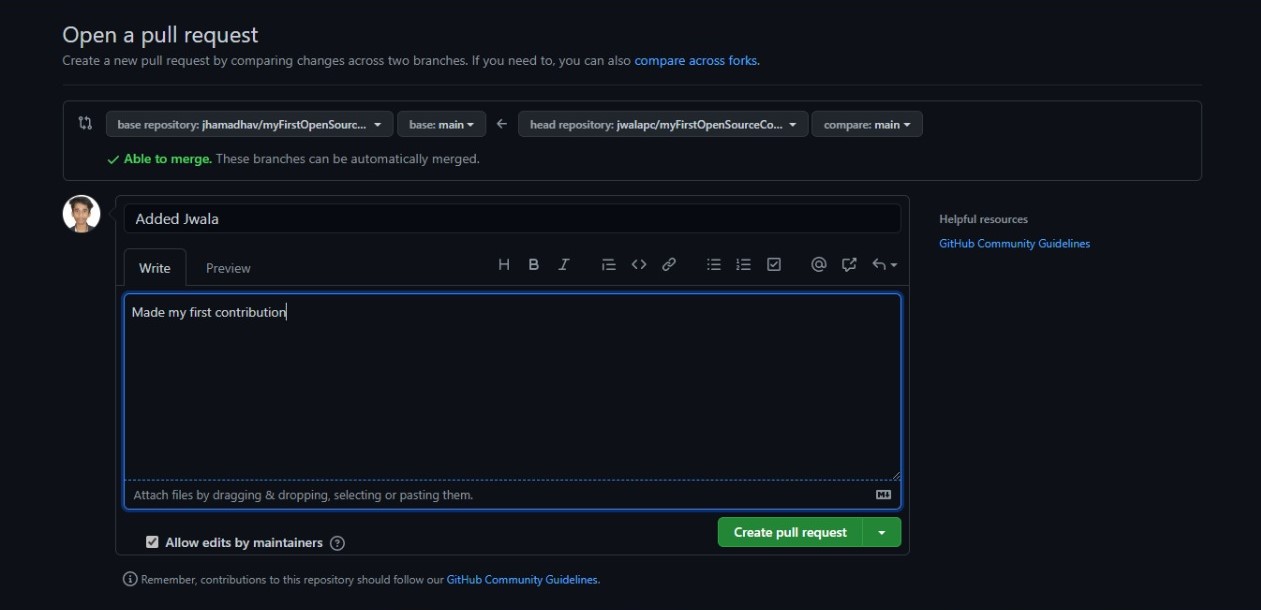This screenshot has width=1261, height=610.
Task: Mention a user with the @ icon
Action: tap(819, 265)
